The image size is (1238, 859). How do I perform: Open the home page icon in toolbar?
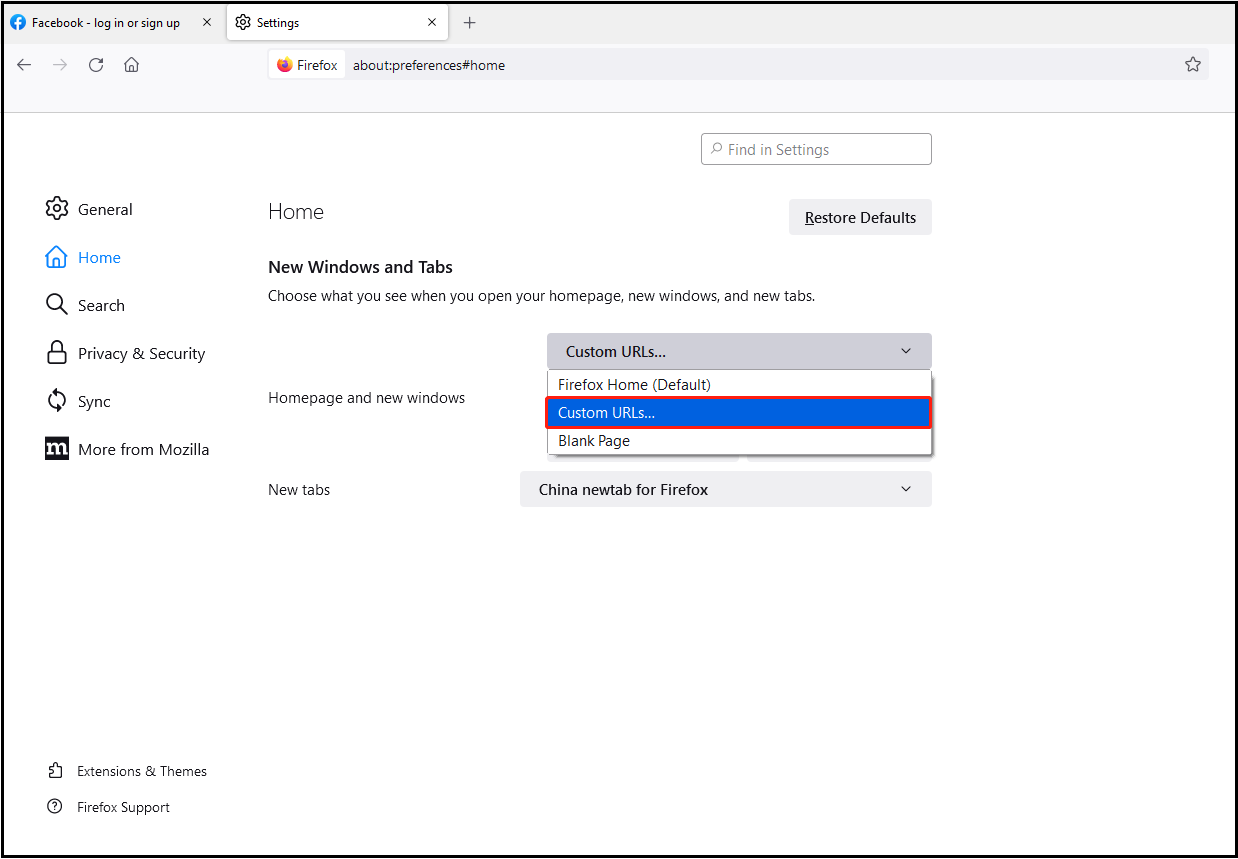tap(131, 65)
